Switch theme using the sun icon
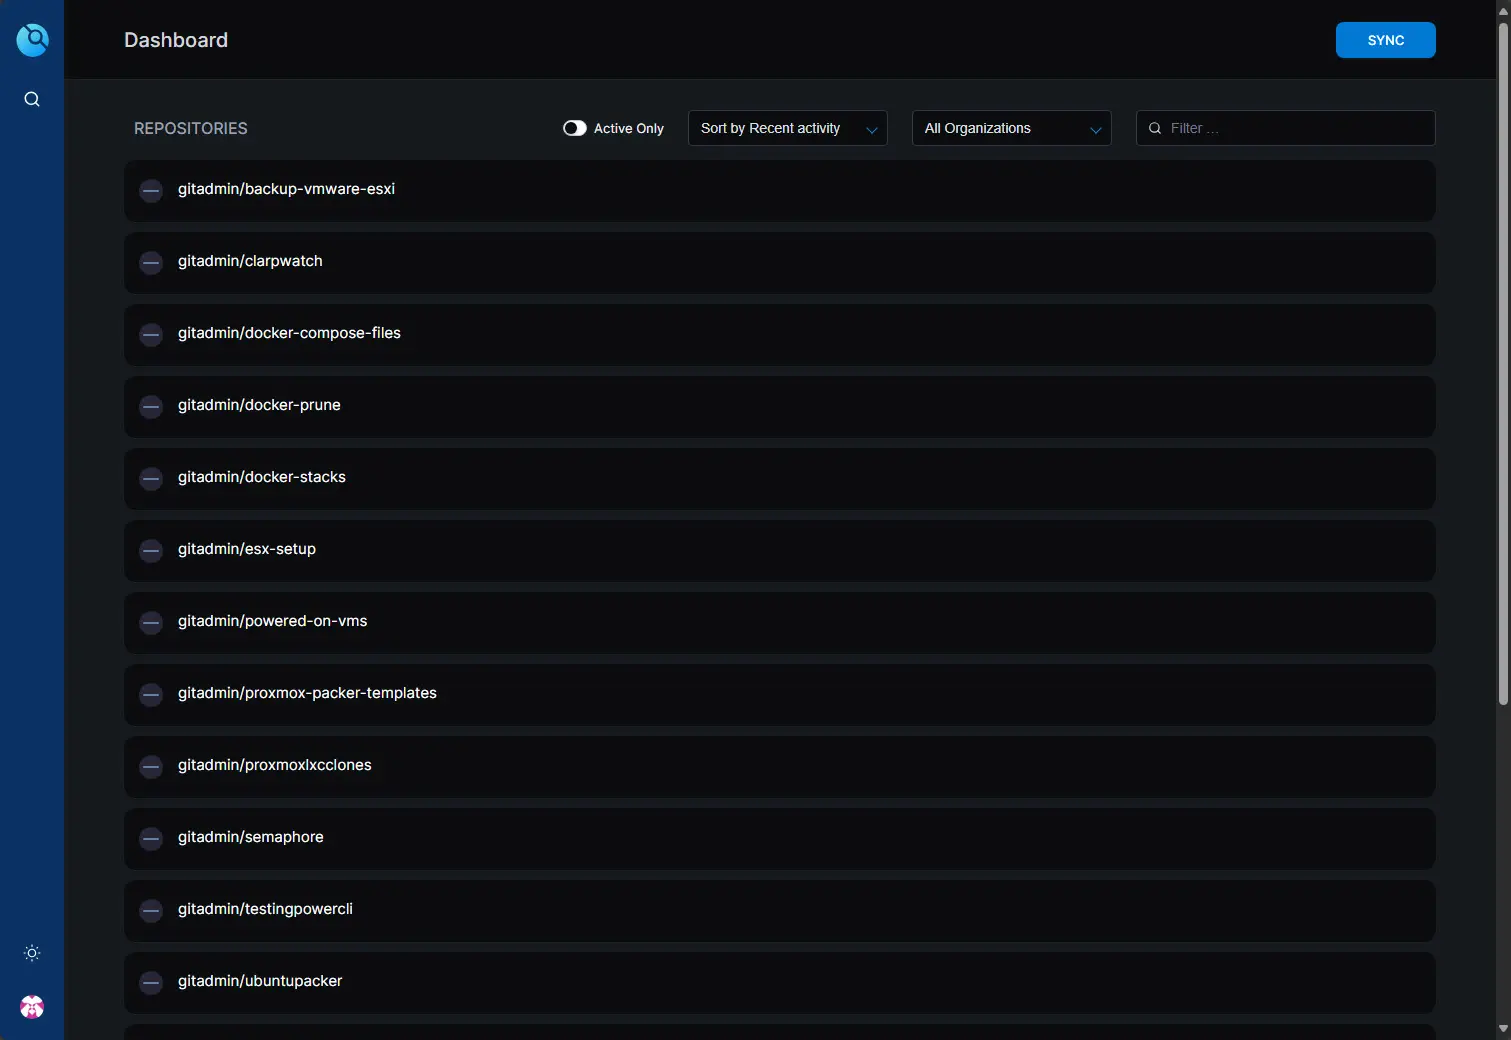Image resolution: width=1511 pixels, height=1040 pixels. coord(32,953)
